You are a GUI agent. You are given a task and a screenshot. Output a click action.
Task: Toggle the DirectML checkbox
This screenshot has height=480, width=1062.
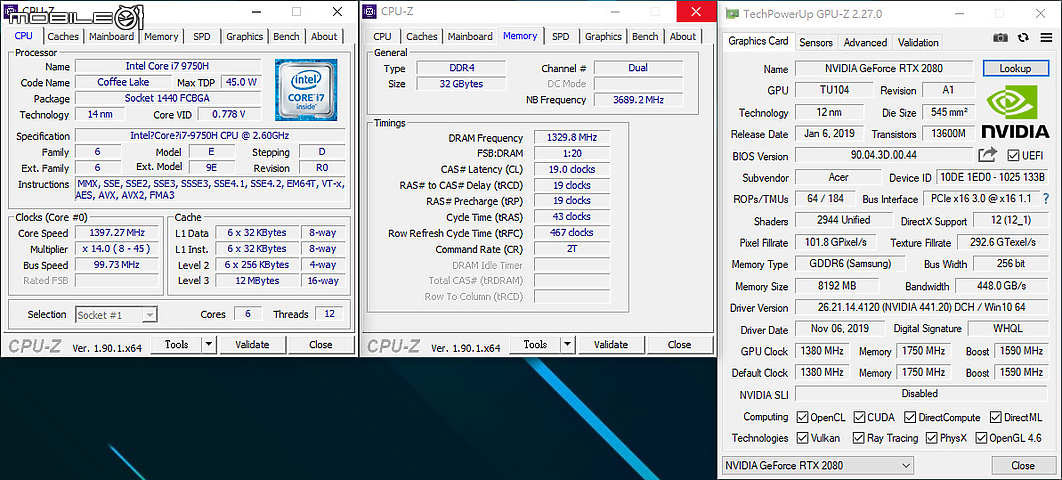pyautogui.click(x=995, y=417)
